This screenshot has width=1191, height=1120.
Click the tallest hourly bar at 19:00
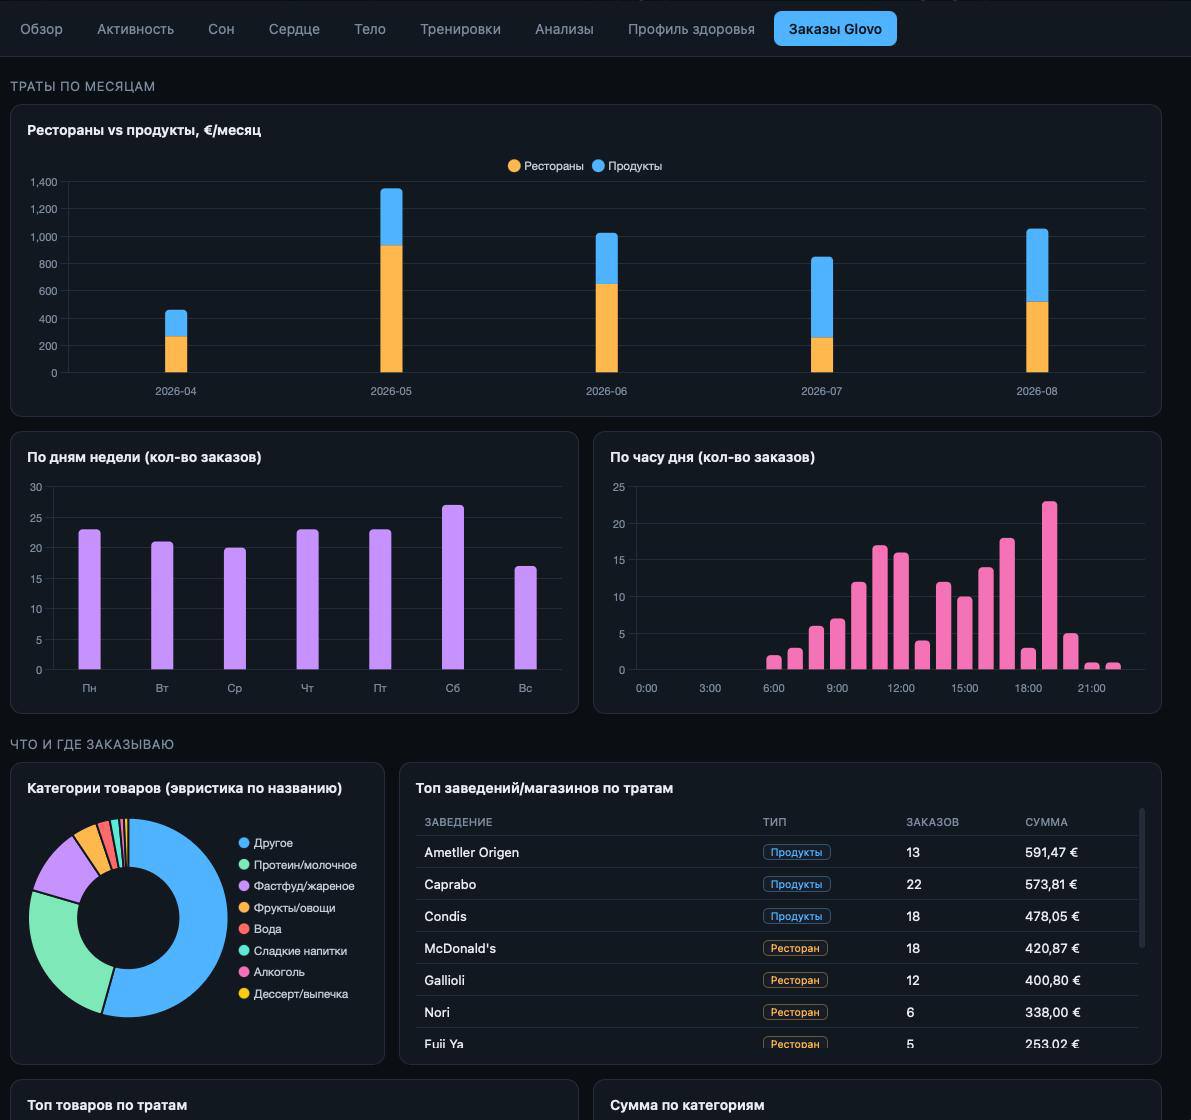(1049, 585)
